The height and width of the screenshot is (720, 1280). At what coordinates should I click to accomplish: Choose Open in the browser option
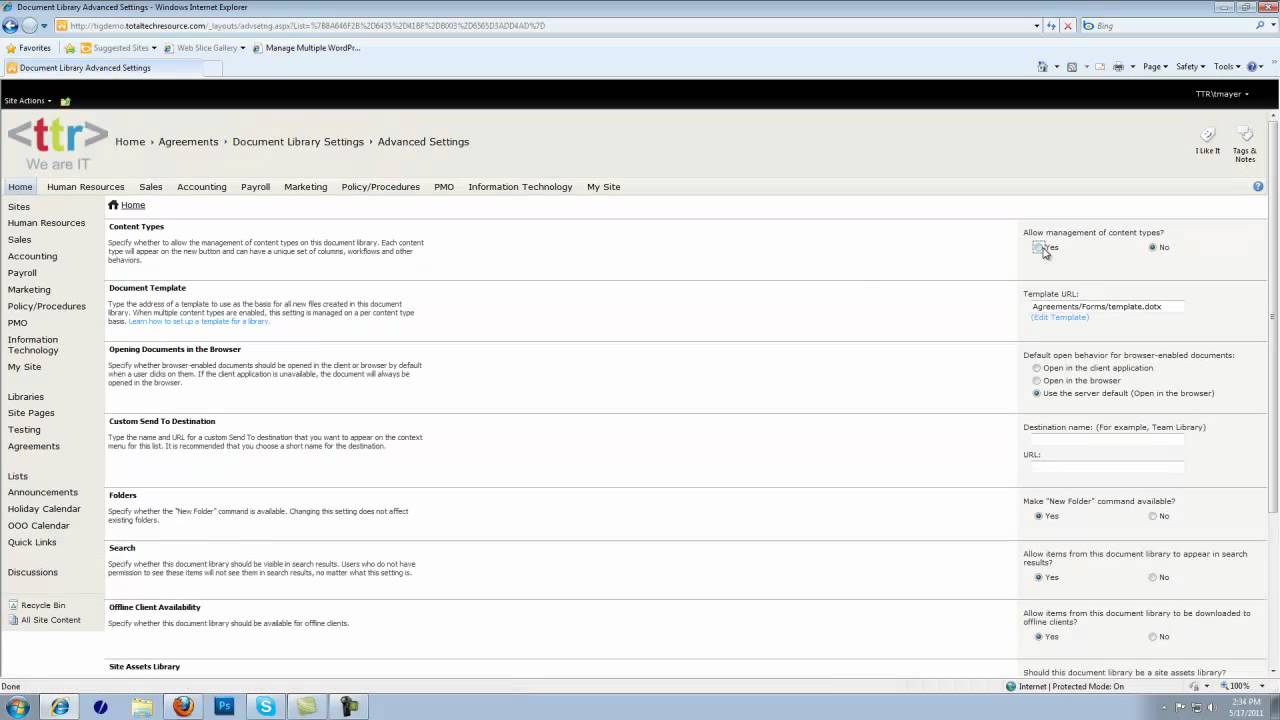pyautogui.click(x=1037, y=381)
